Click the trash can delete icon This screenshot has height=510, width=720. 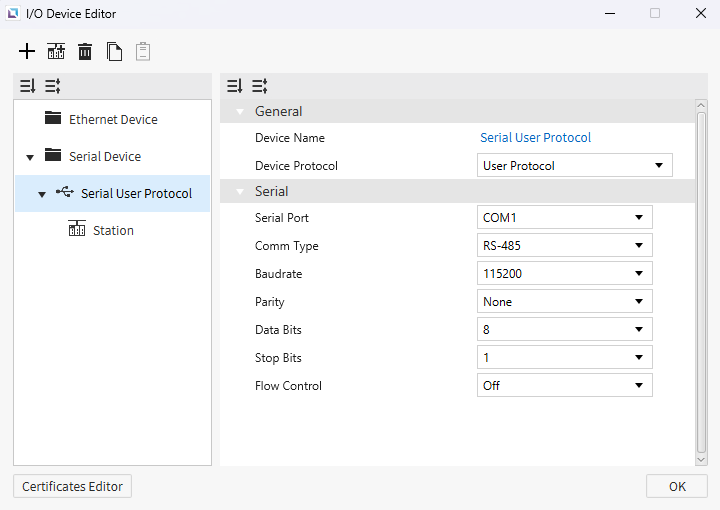coord(85,51)
